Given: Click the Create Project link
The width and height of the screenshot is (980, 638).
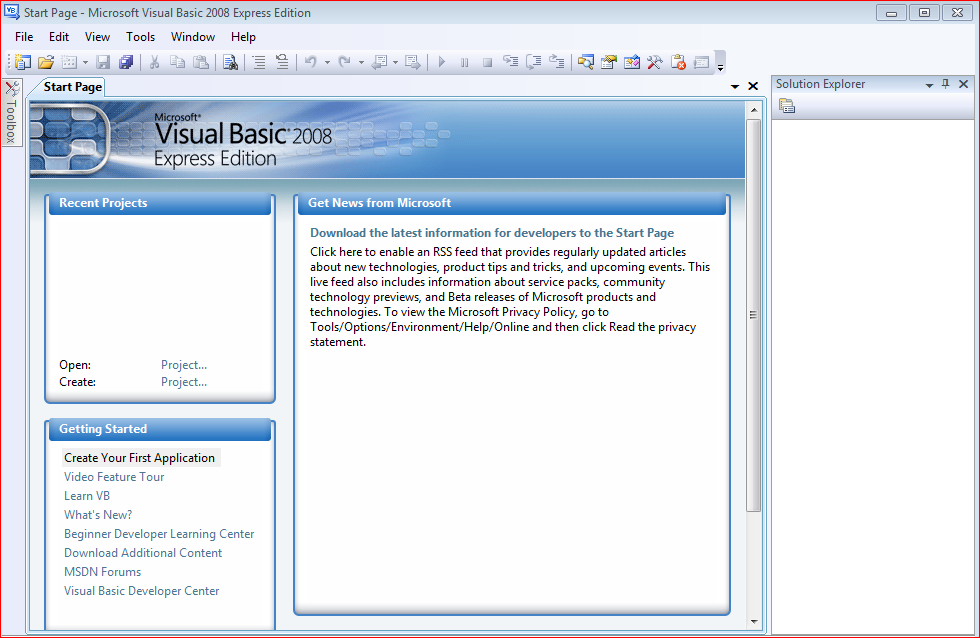Looking at the screenshot, I should point(184,382).
